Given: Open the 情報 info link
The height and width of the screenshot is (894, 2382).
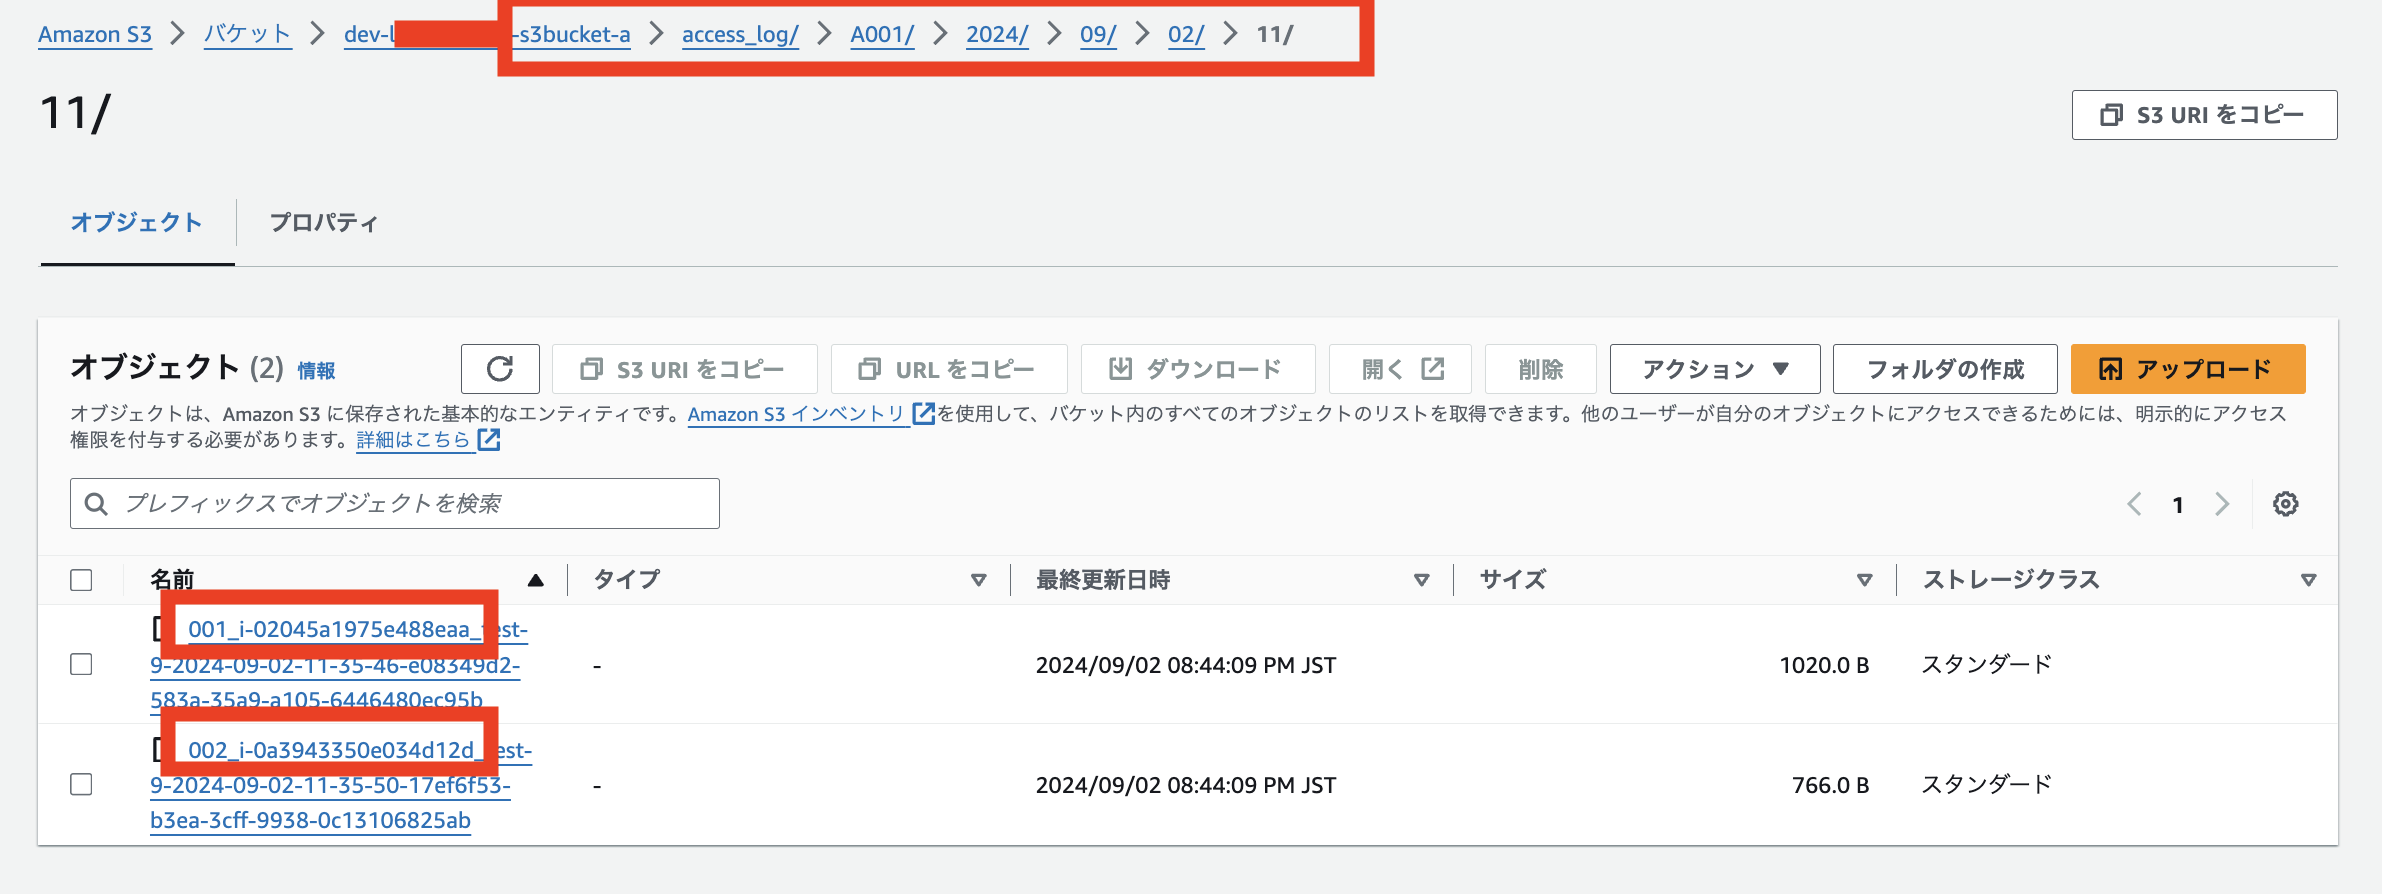Looking at the screenshot, I should [316, 371].
